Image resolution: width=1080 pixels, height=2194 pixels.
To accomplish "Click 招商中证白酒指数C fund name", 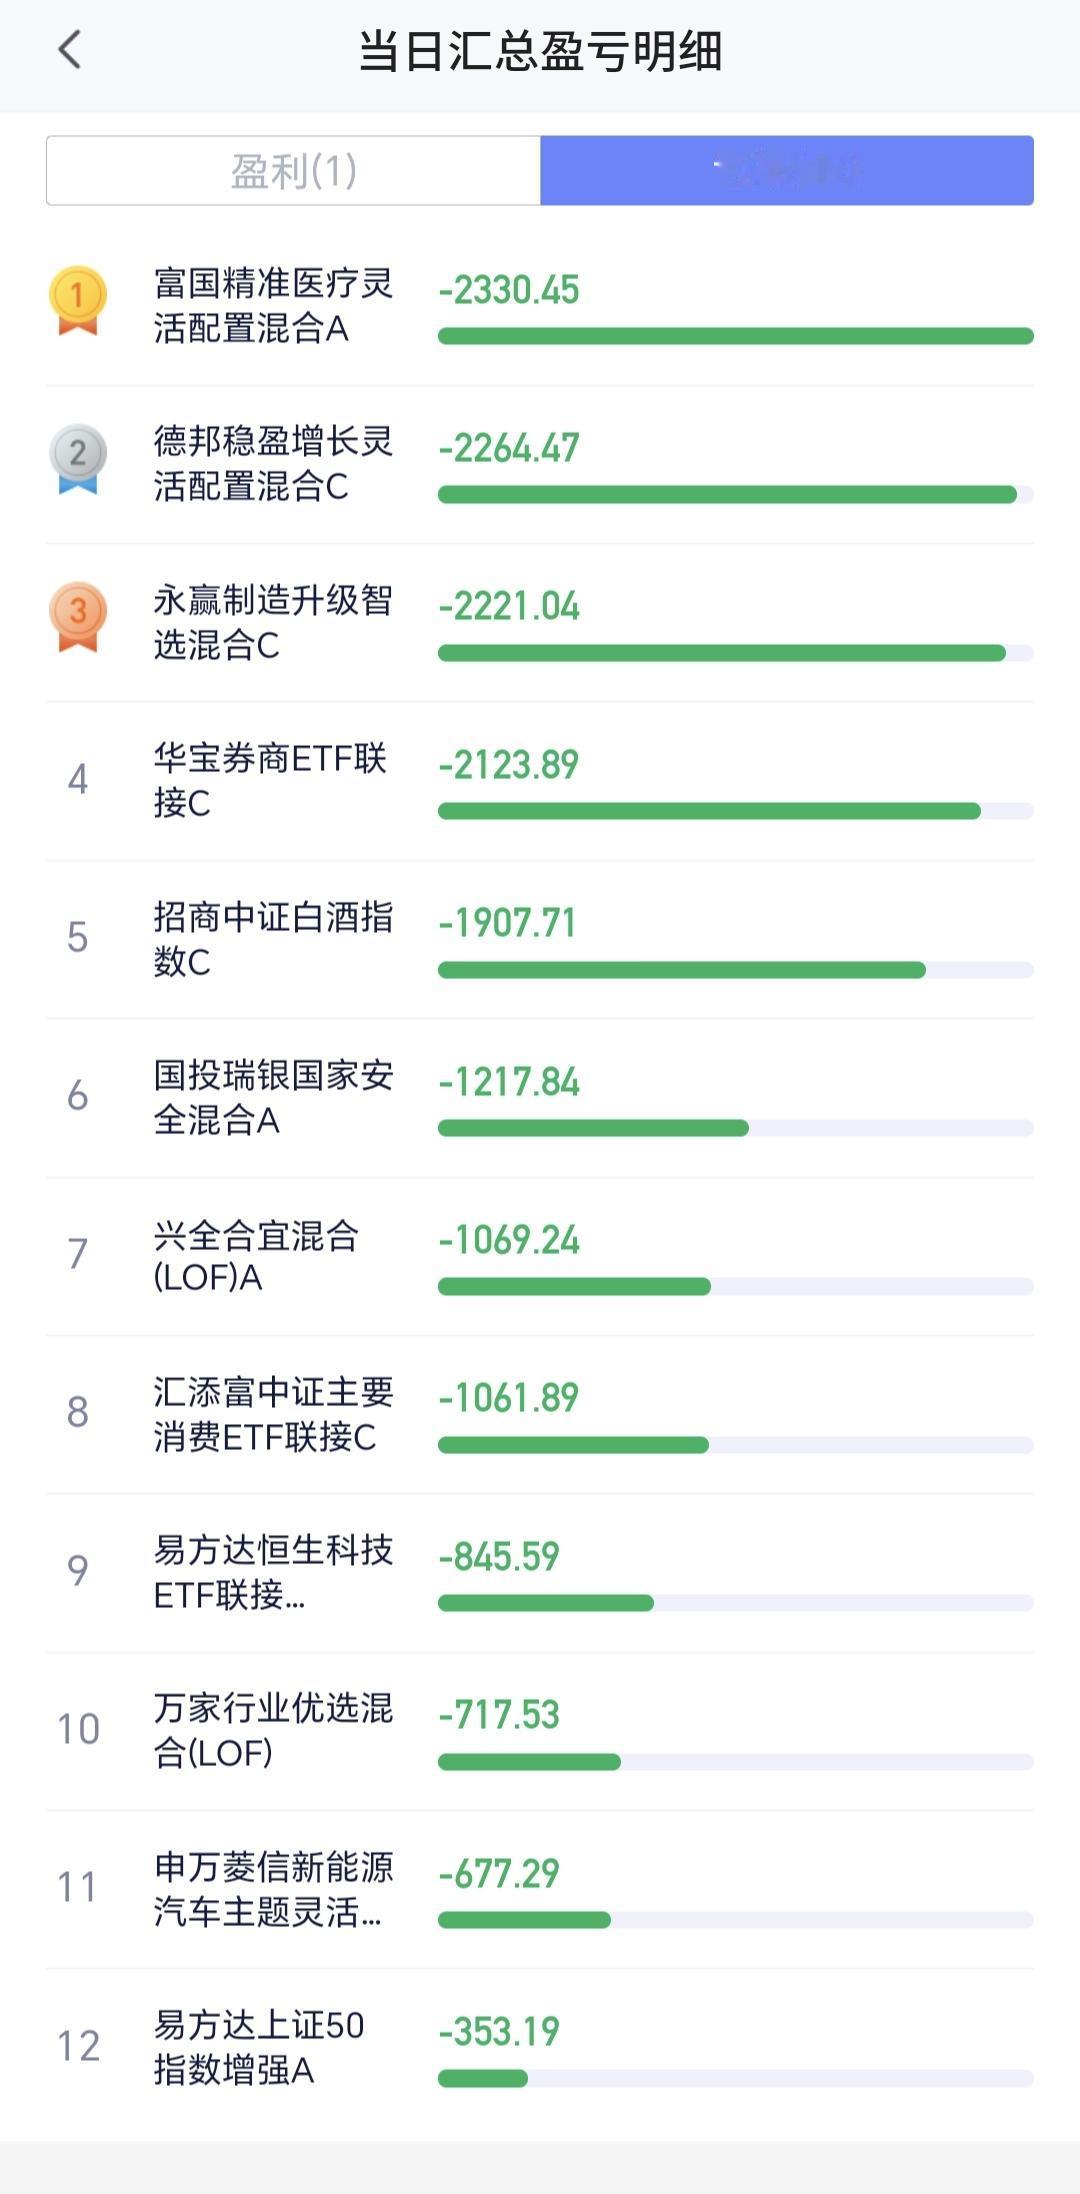I will coord(273,939).
